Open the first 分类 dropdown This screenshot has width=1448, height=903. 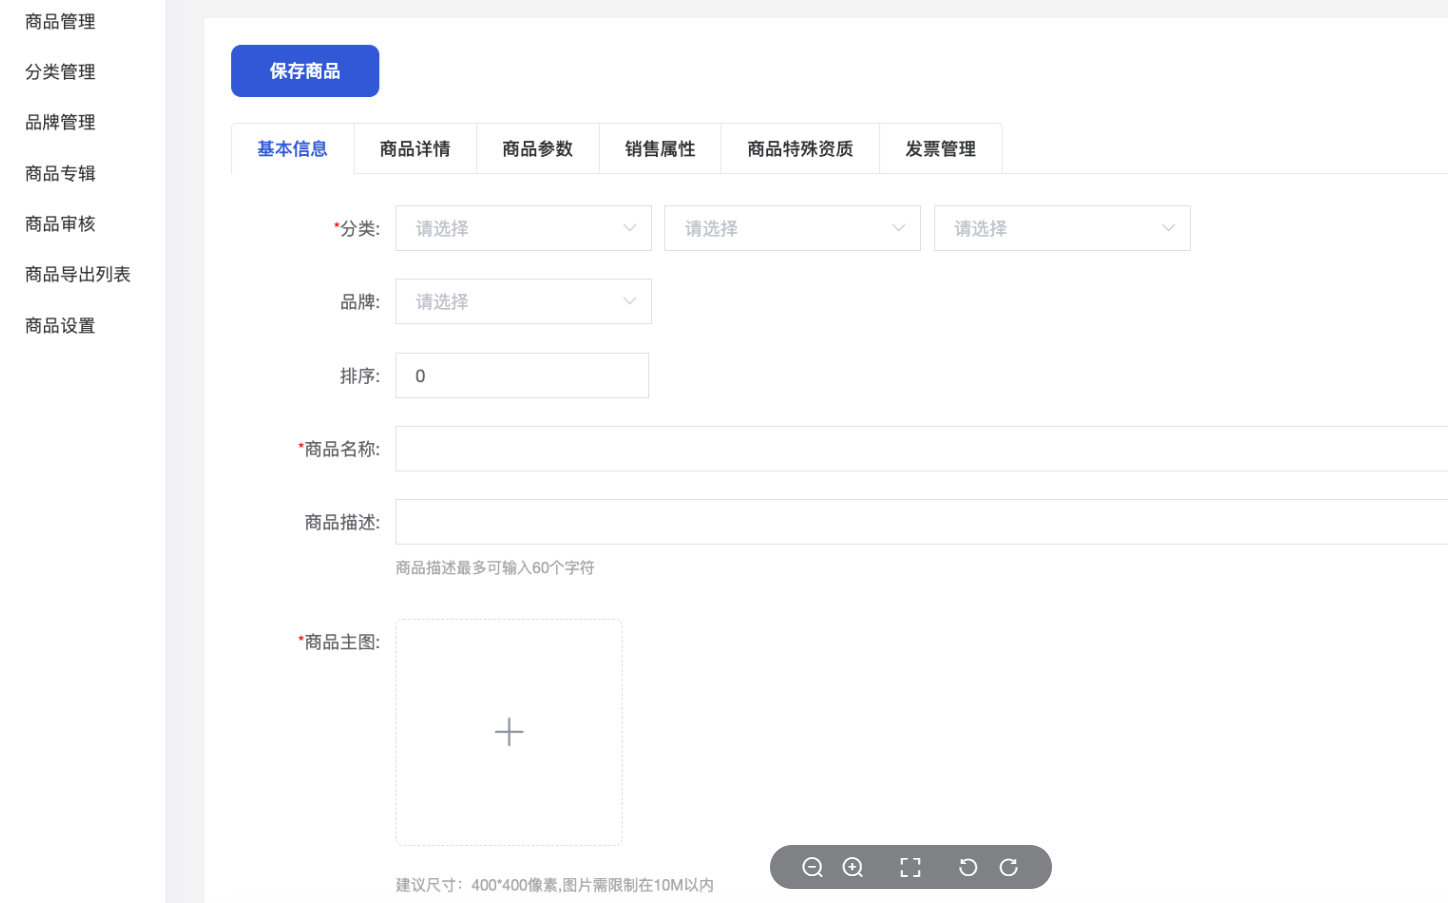tap(523, 229)
